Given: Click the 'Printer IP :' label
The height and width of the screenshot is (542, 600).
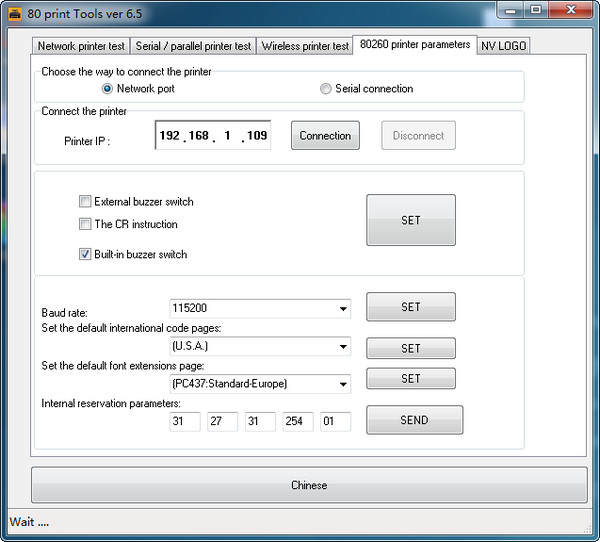Looking at the screenshot, I should [x=87, y=141].
